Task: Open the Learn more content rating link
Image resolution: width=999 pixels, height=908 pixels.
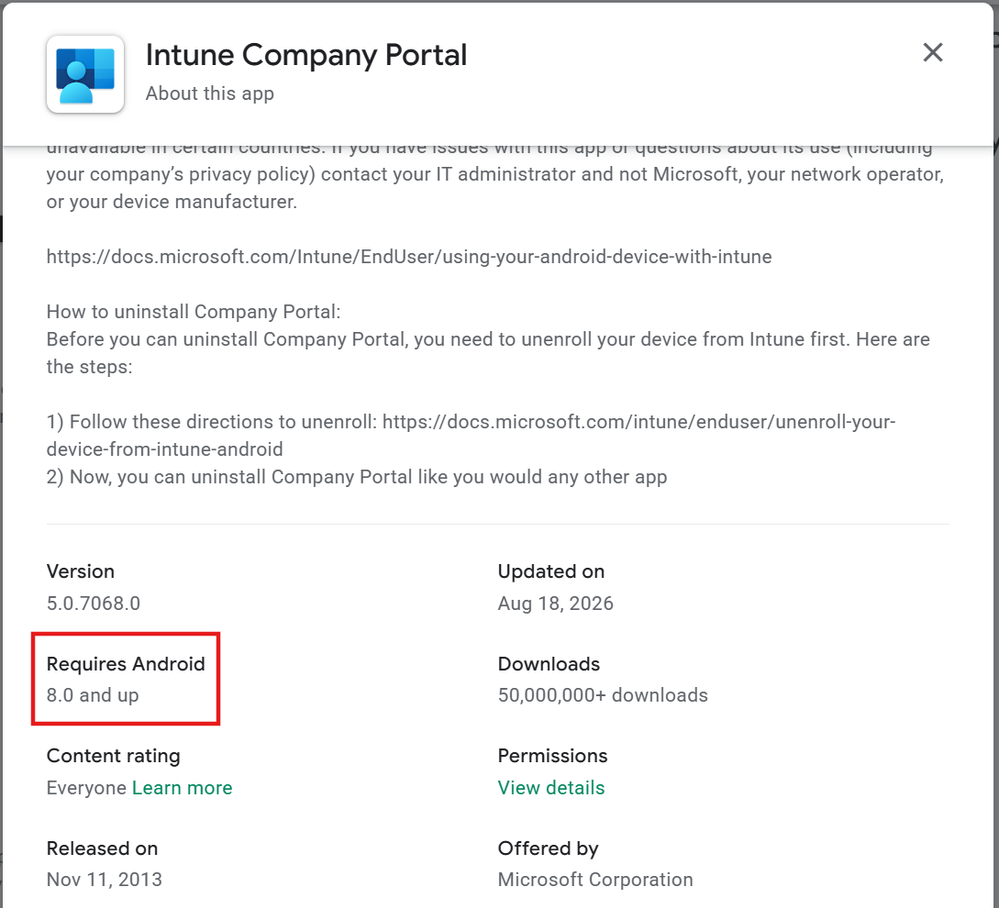Action: [182, 788]
